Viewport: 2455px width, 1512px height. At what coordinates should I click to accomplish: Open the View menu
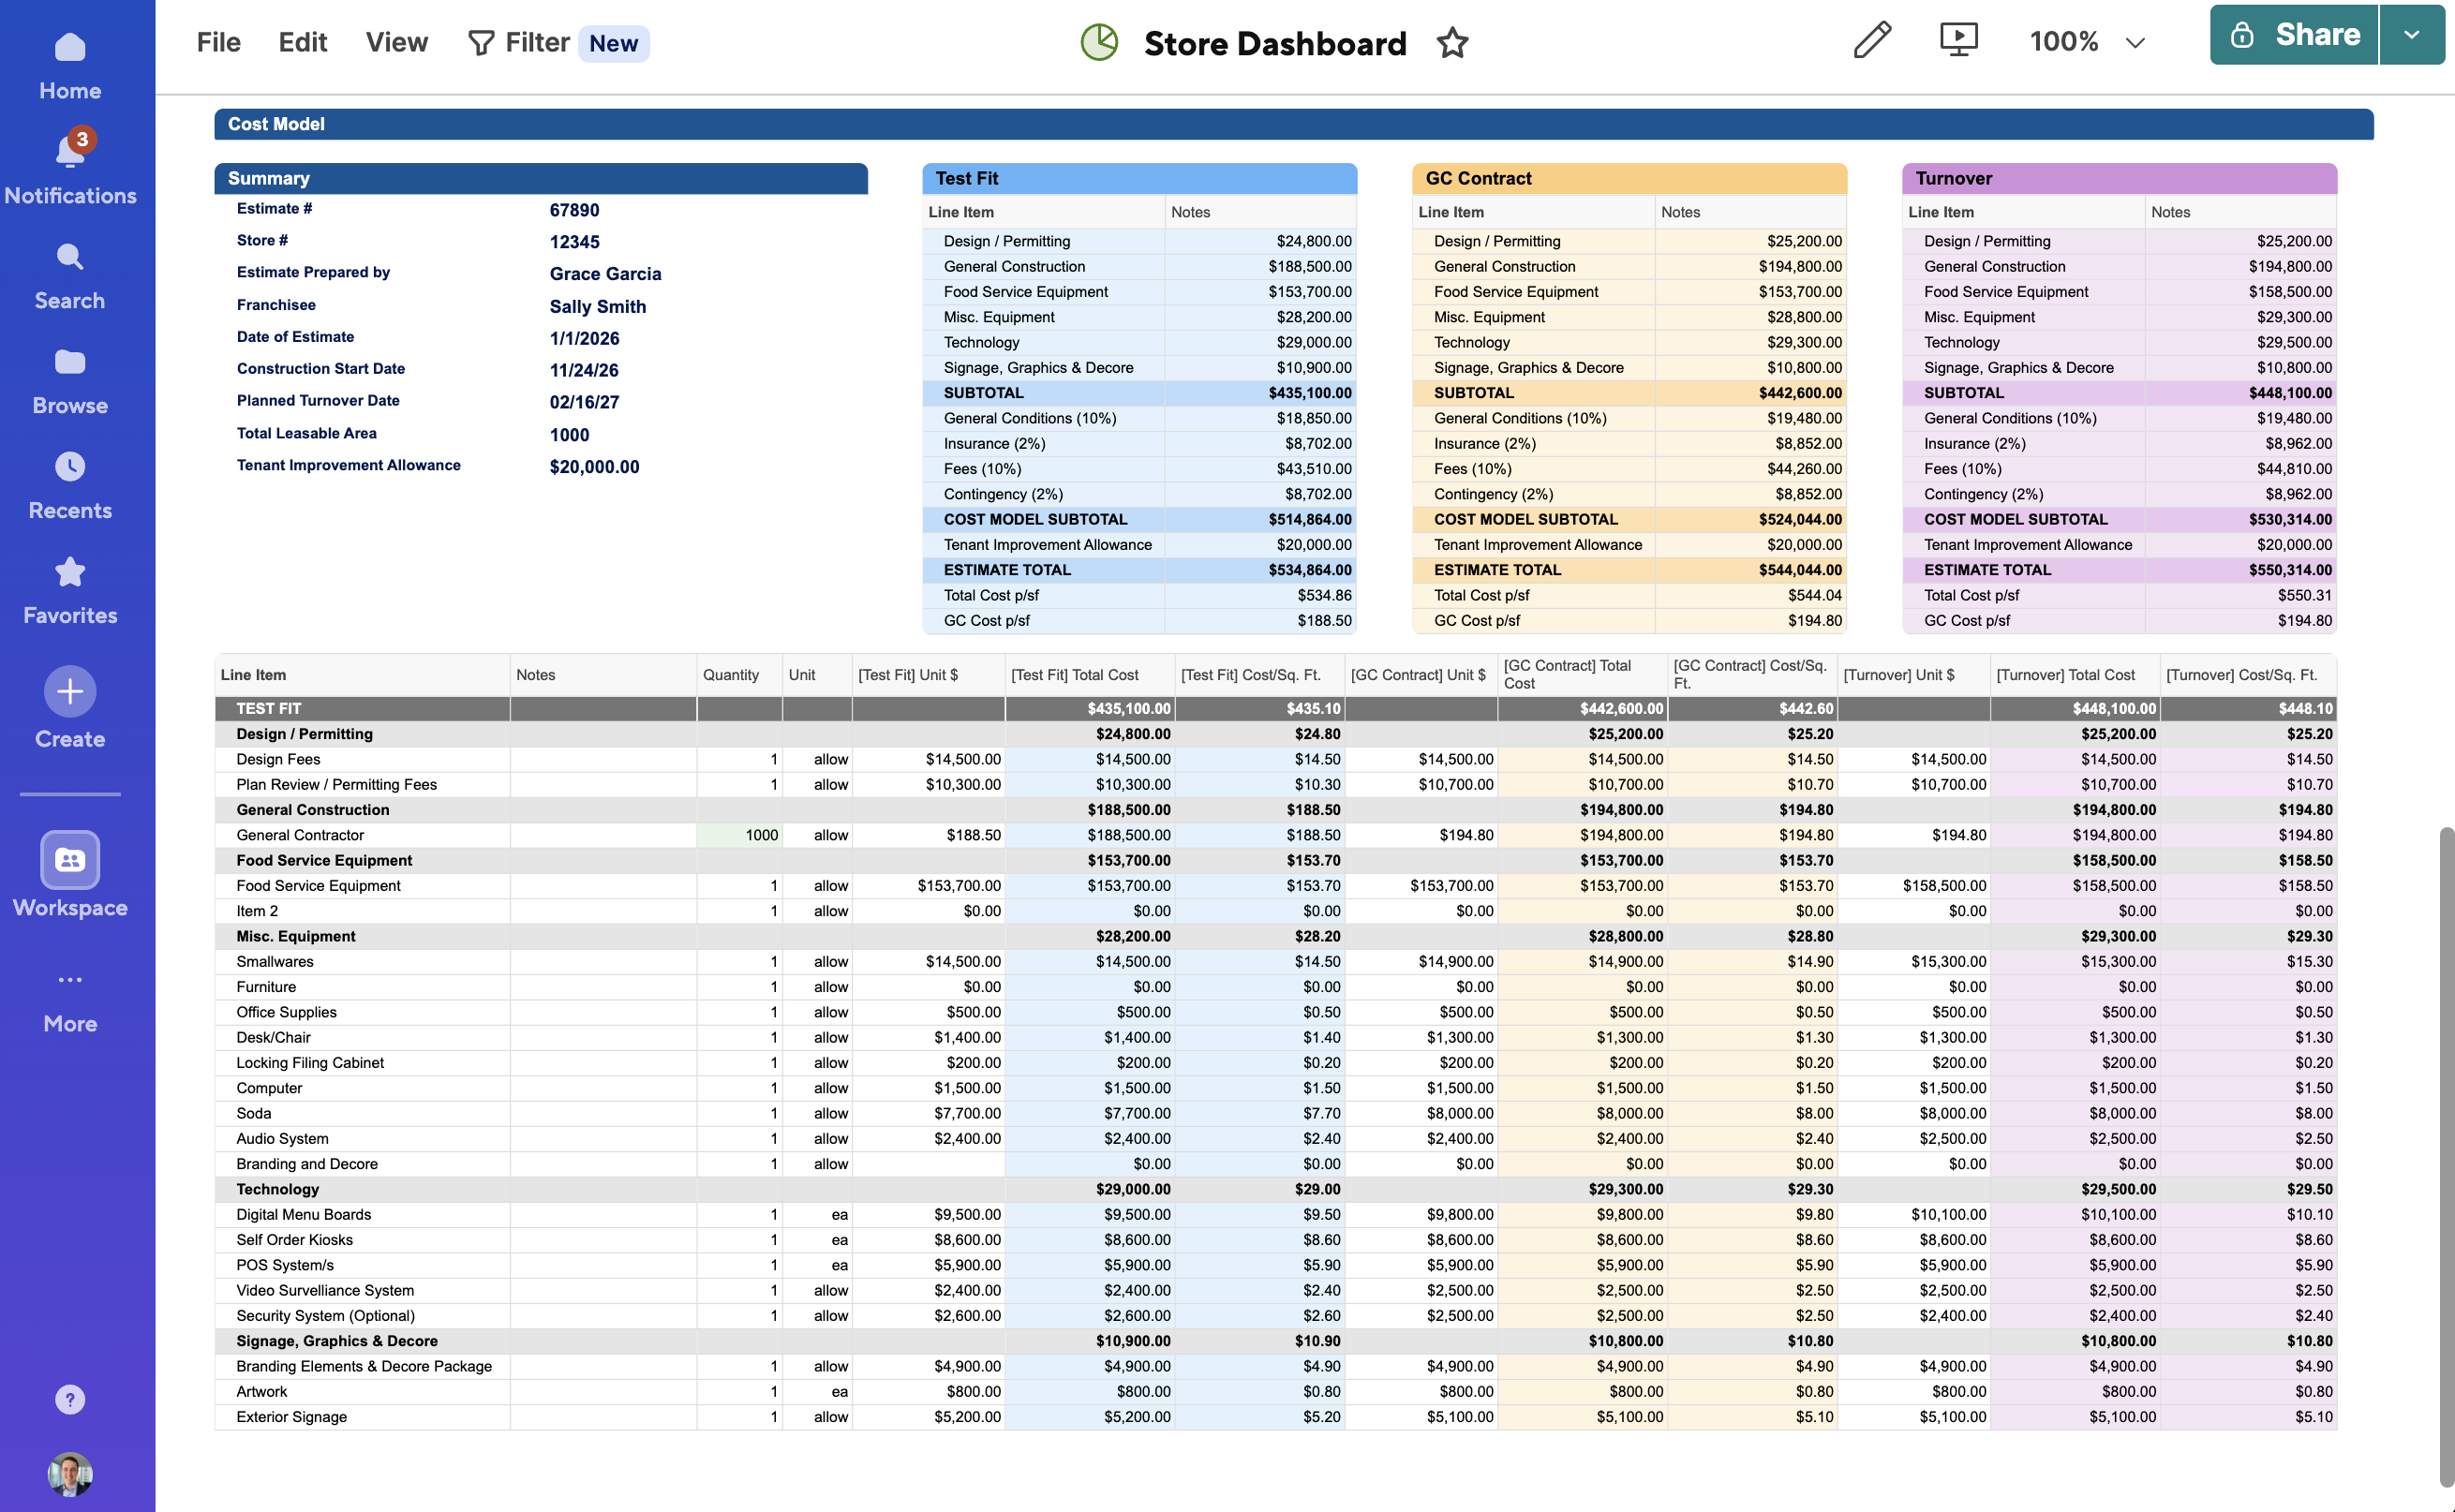click(x=396, y=42)
